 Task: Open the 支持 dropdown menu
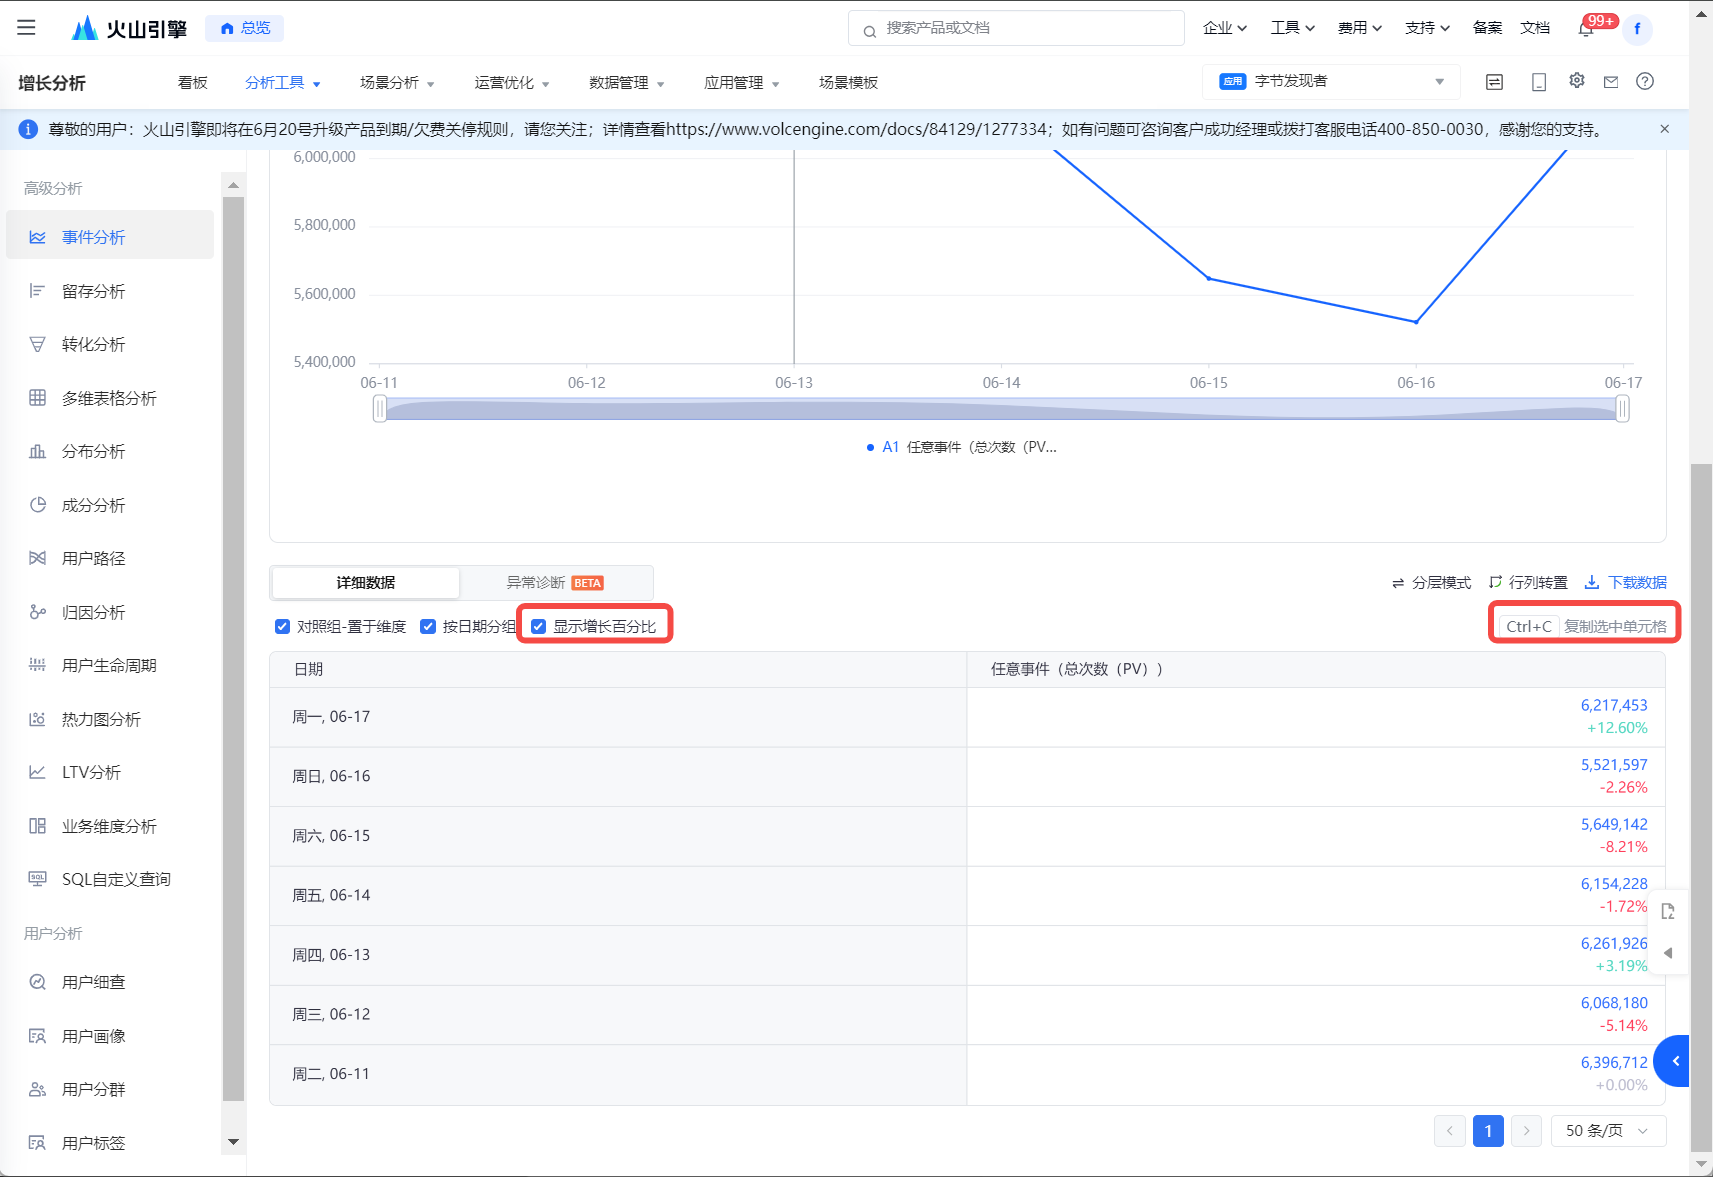click(x=1427, y=28)
